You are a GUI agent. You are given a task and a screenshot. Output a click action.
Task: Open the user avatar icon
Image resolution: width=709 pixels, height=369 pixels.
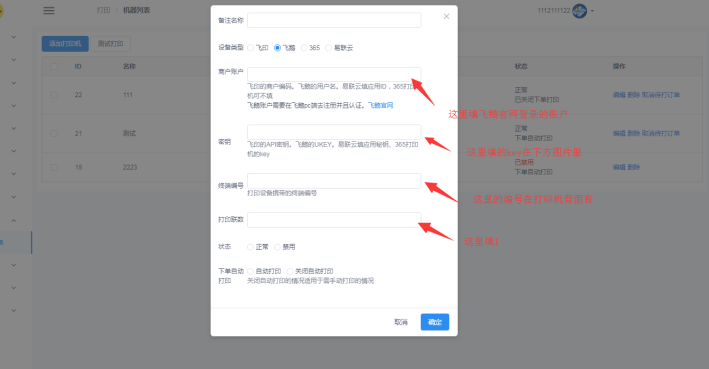coord(579,10)
